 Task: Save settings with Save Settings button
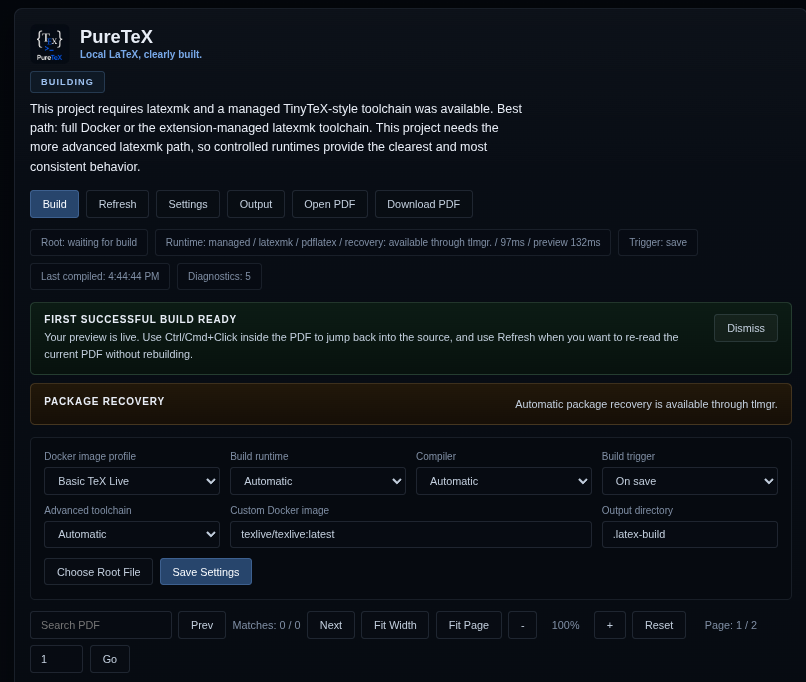click(205, 571)
